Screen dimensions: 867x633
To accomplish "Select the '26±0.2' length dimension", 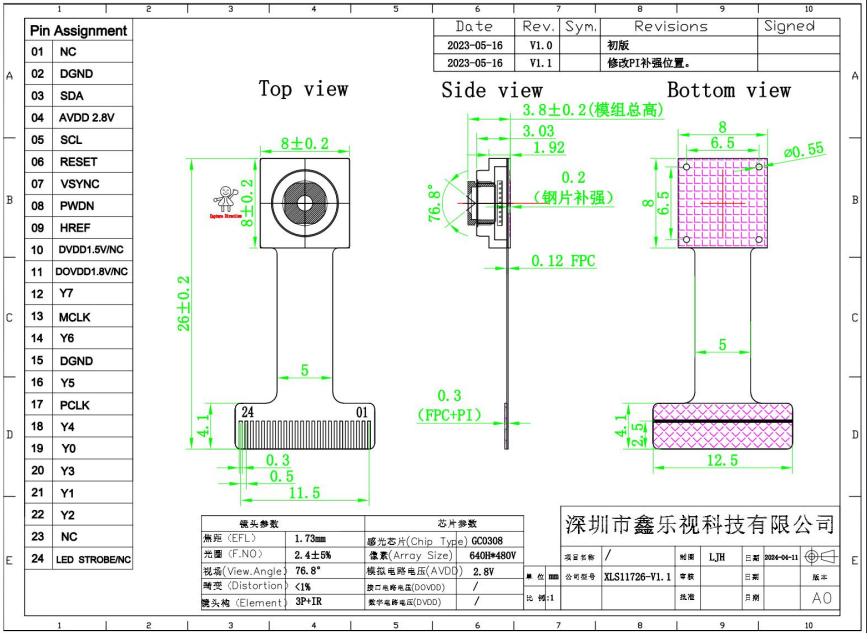I will [x=184, y=304].
